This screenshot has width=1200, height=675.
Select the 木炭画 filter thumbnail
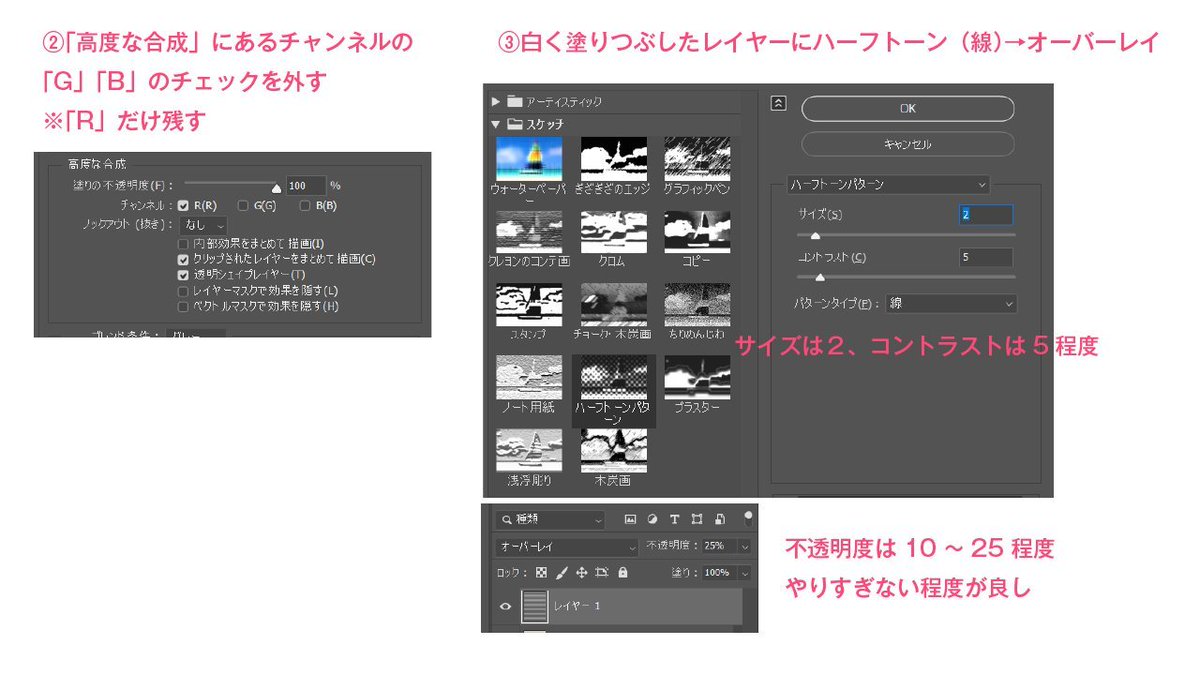click(x=614, y=451)
